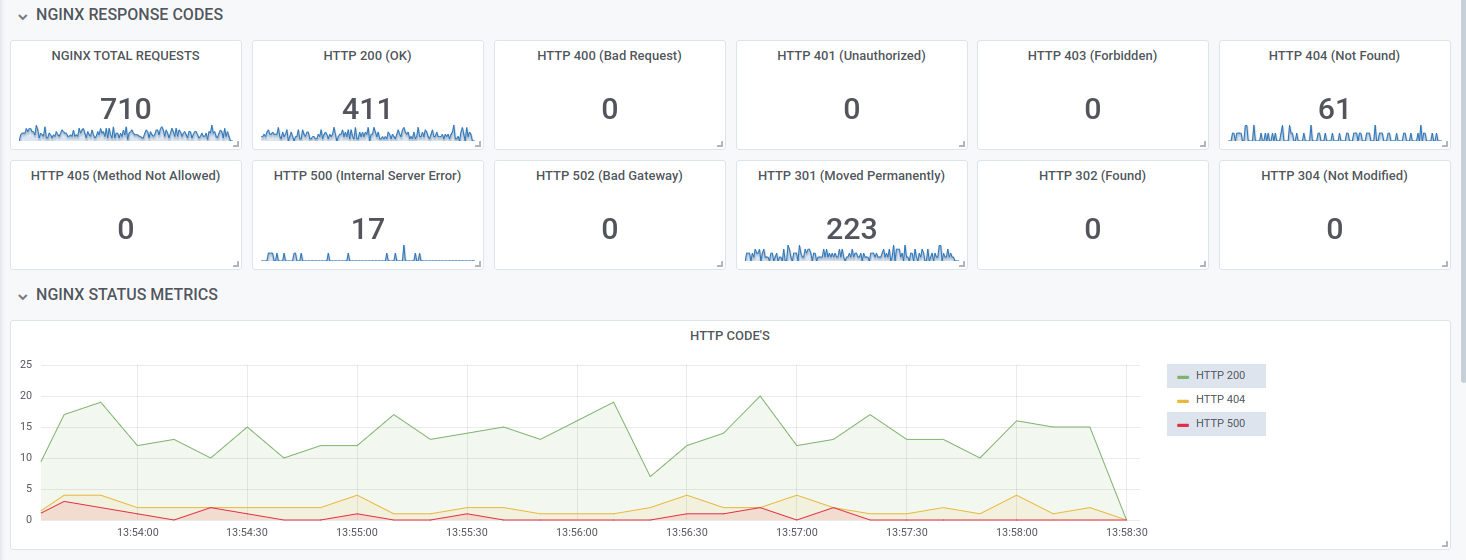
Task: Grab resize handle of HTTP 400 panel
Action: [x=720, y=144]
